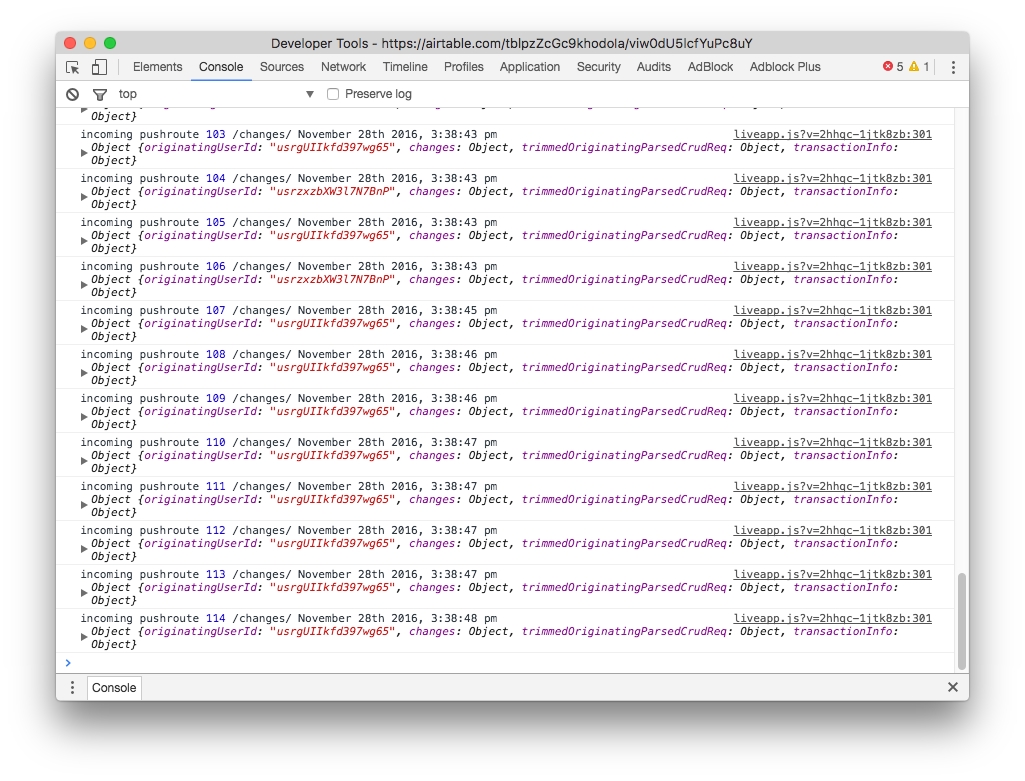Clear the console with the ban icon

tap(70, 93)
